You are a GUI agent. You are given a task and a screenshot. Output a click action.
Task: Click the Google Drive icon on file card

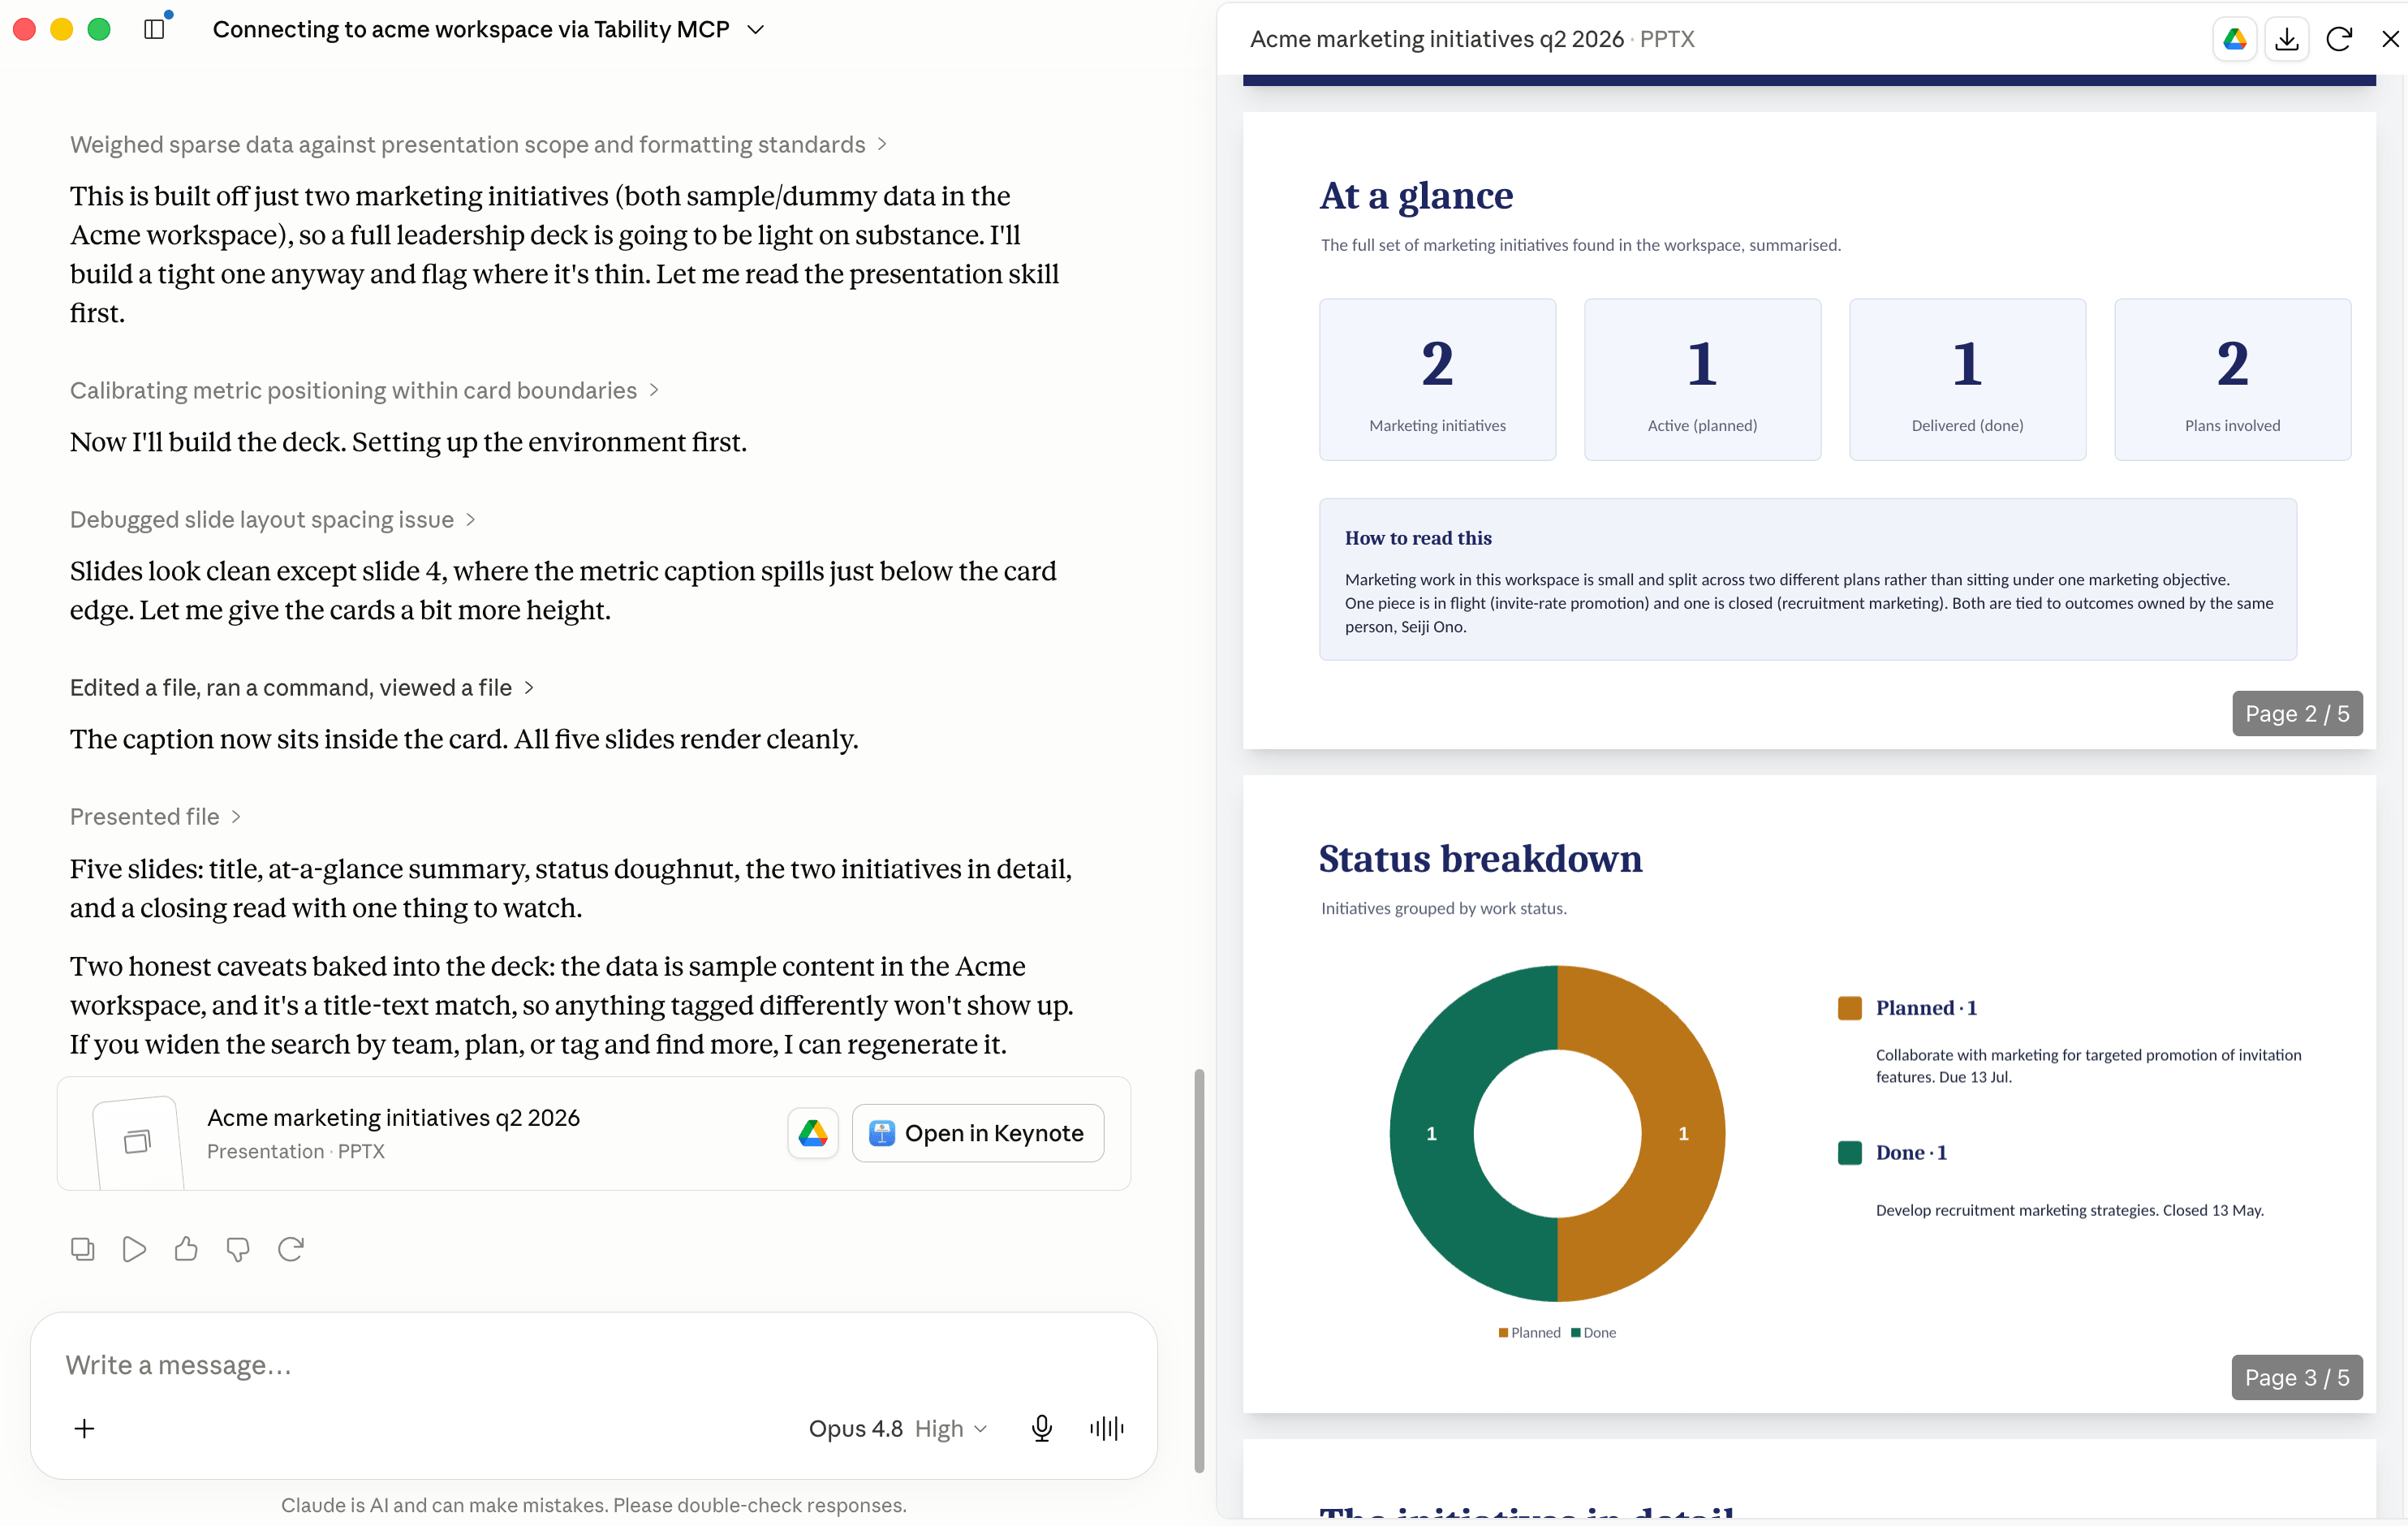click(x=813, y=1133)
